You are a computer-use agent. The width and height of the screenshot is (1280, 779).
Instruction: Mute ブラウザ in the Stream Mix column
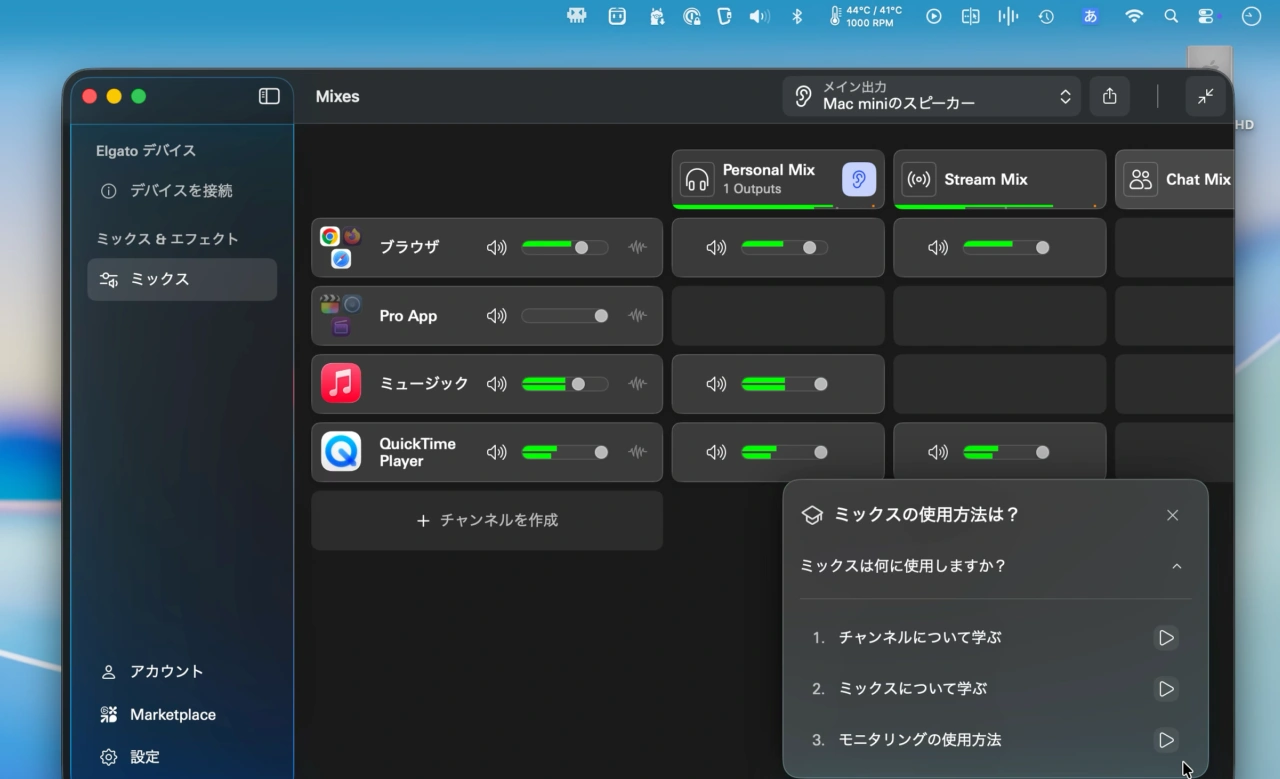[938, 247]
